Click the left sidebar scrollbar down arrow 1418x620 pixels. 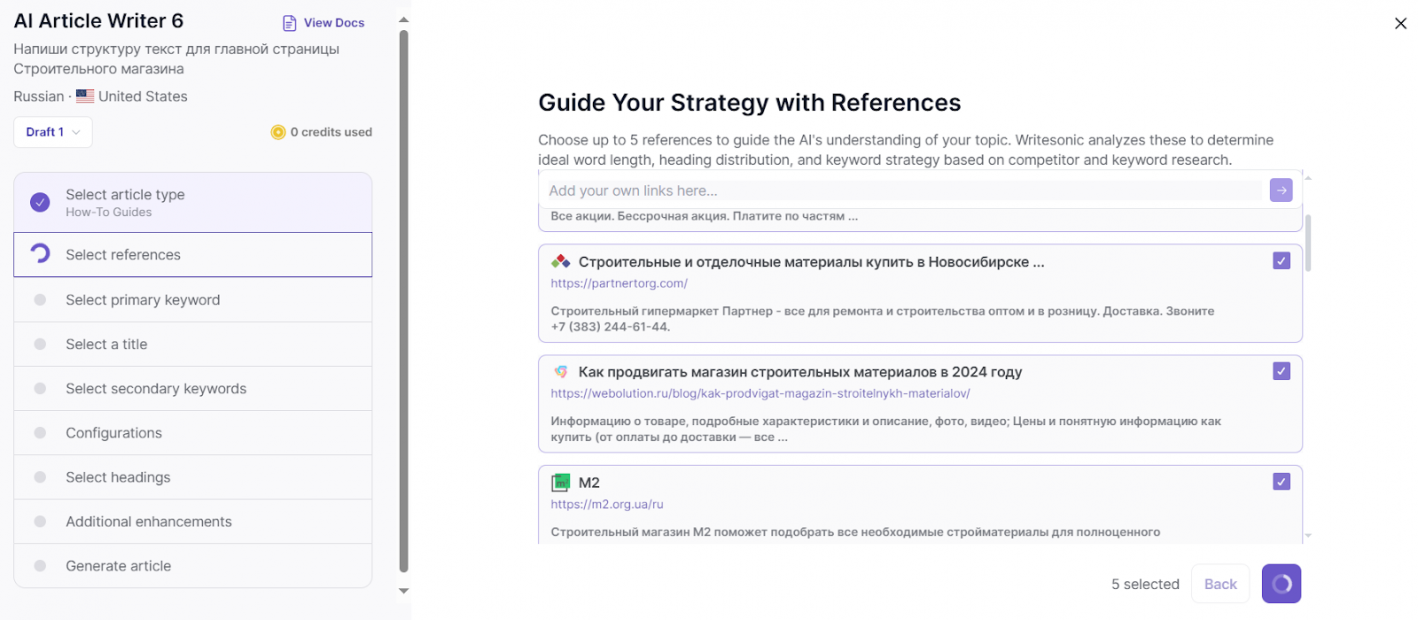click(404, 591)
